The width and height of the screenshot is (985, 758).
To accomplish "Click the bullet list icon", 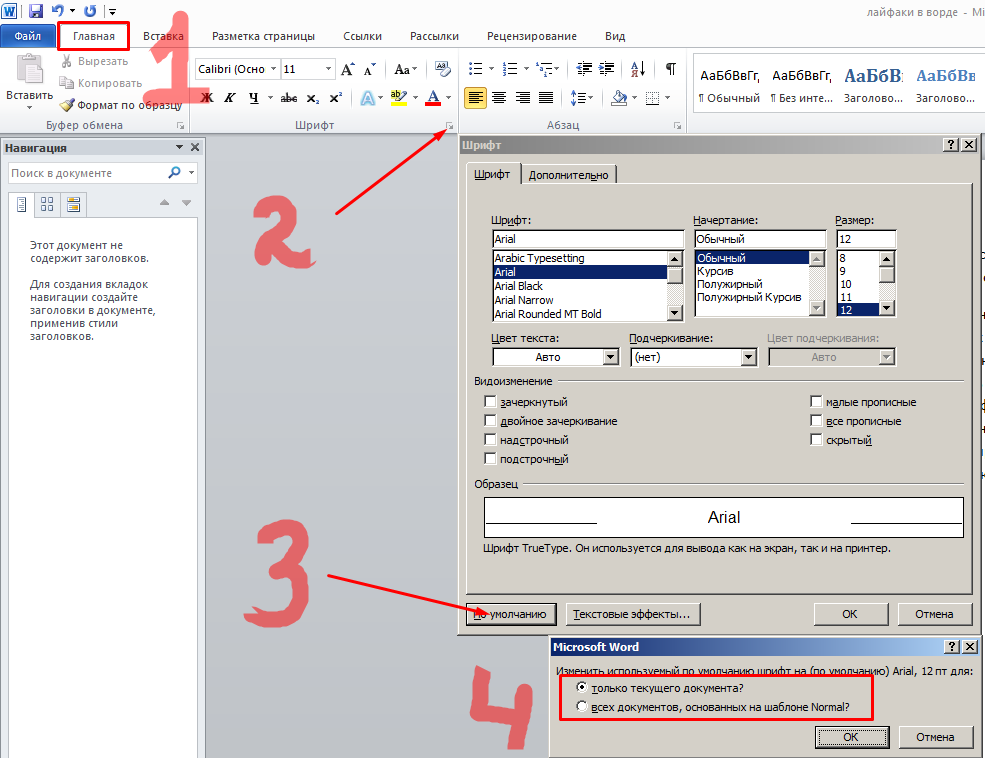I will coord(476,68).
